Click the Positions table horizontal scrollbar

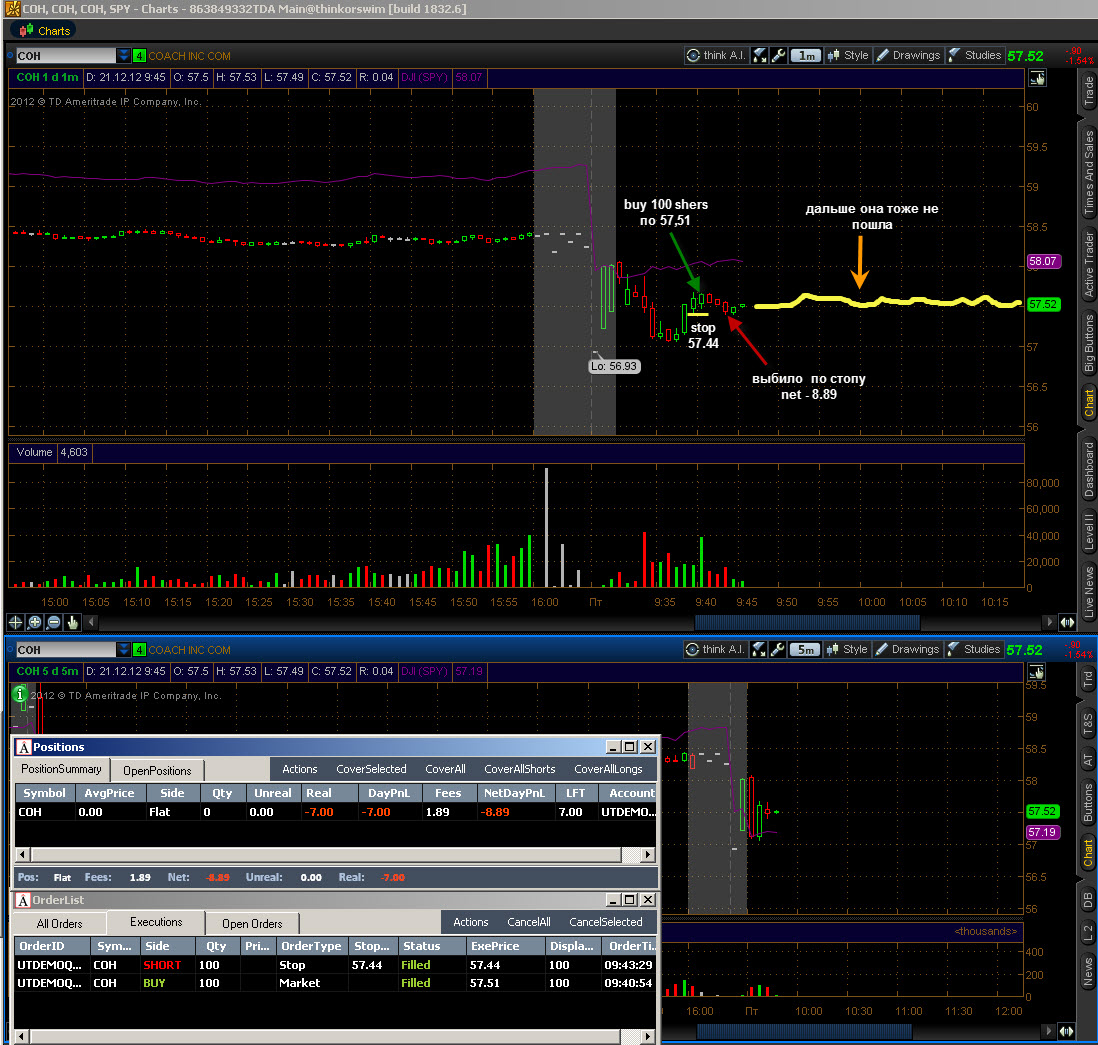click(335, 854)
